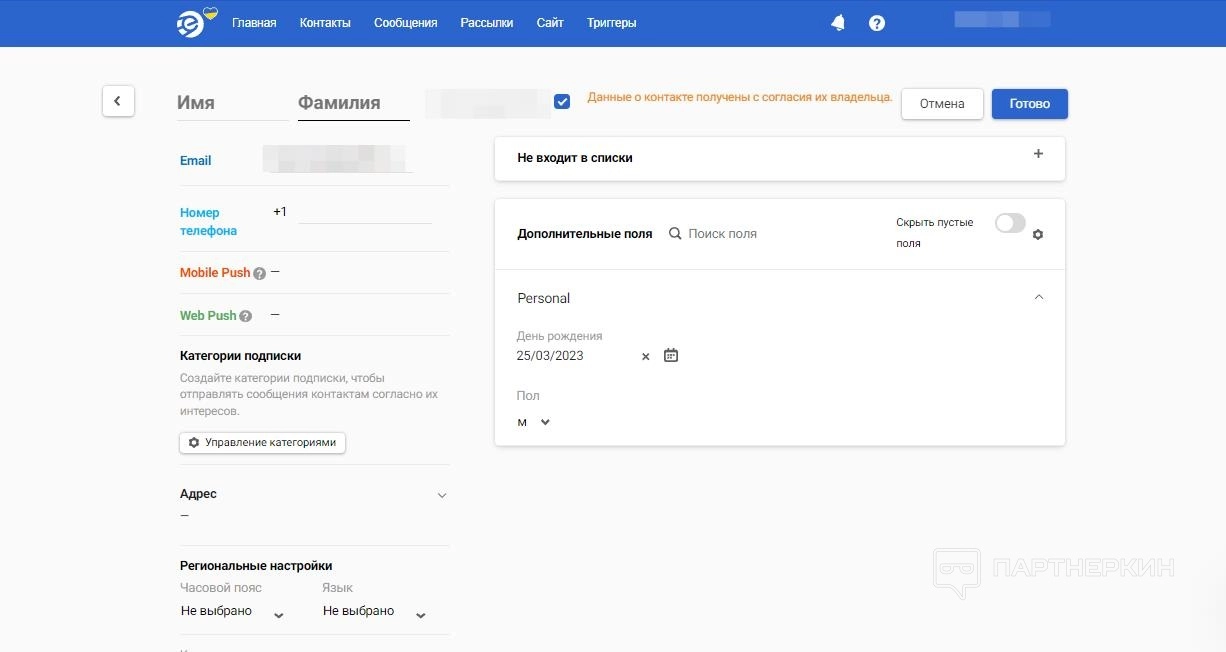The height and width of the screenshot is (652, 1226).
Task: Click the field search input
Action: pos(760,234)
